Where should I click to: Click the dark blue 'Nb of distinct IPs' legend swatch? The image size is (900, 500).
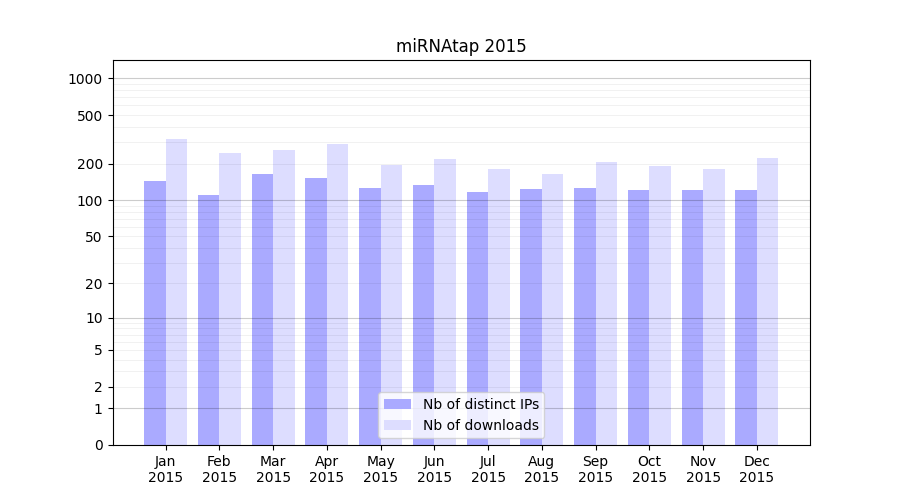[397, 404]
